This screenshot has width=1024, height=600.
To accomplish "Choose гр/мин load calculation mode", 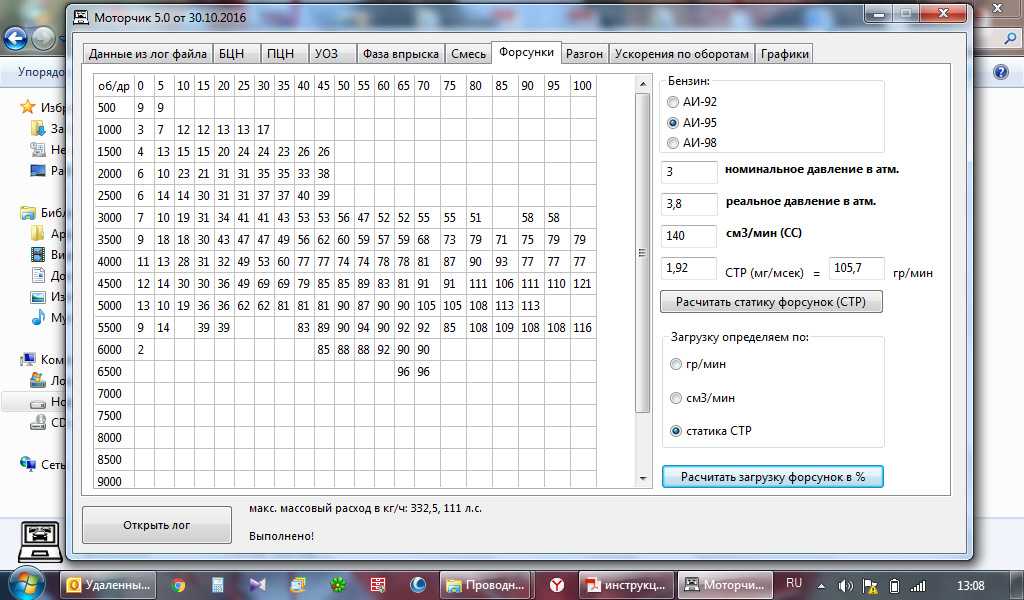I will pyautogui.click(x=676, y=364).
